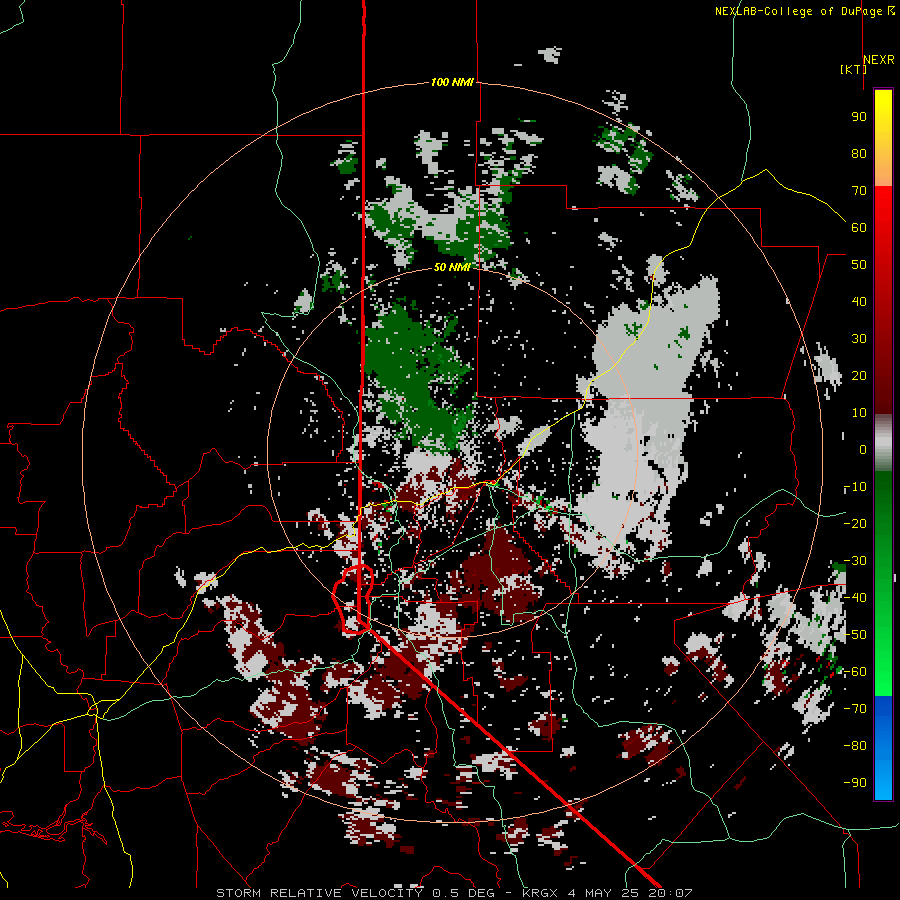
Task: Select the positive 10 scale value
Action: coord(859,413)
